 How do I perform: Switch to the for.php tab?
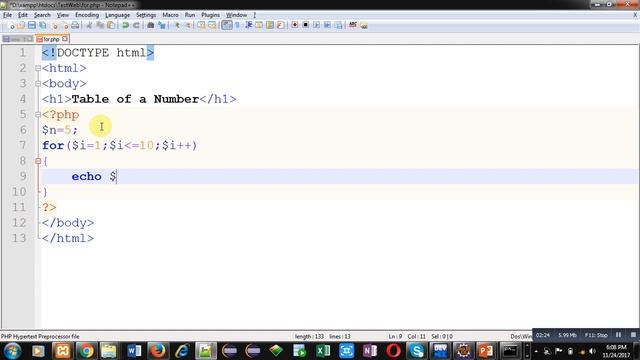point(51,39)
